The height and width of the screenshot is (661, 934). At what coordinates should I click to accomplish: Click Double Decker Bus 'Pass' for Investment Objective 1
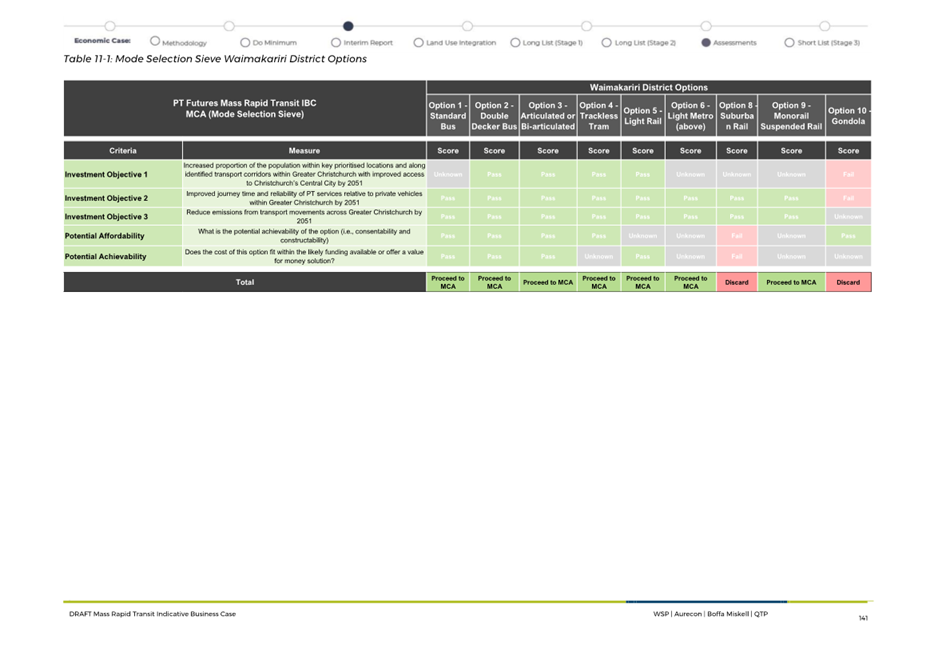point(494,174)
